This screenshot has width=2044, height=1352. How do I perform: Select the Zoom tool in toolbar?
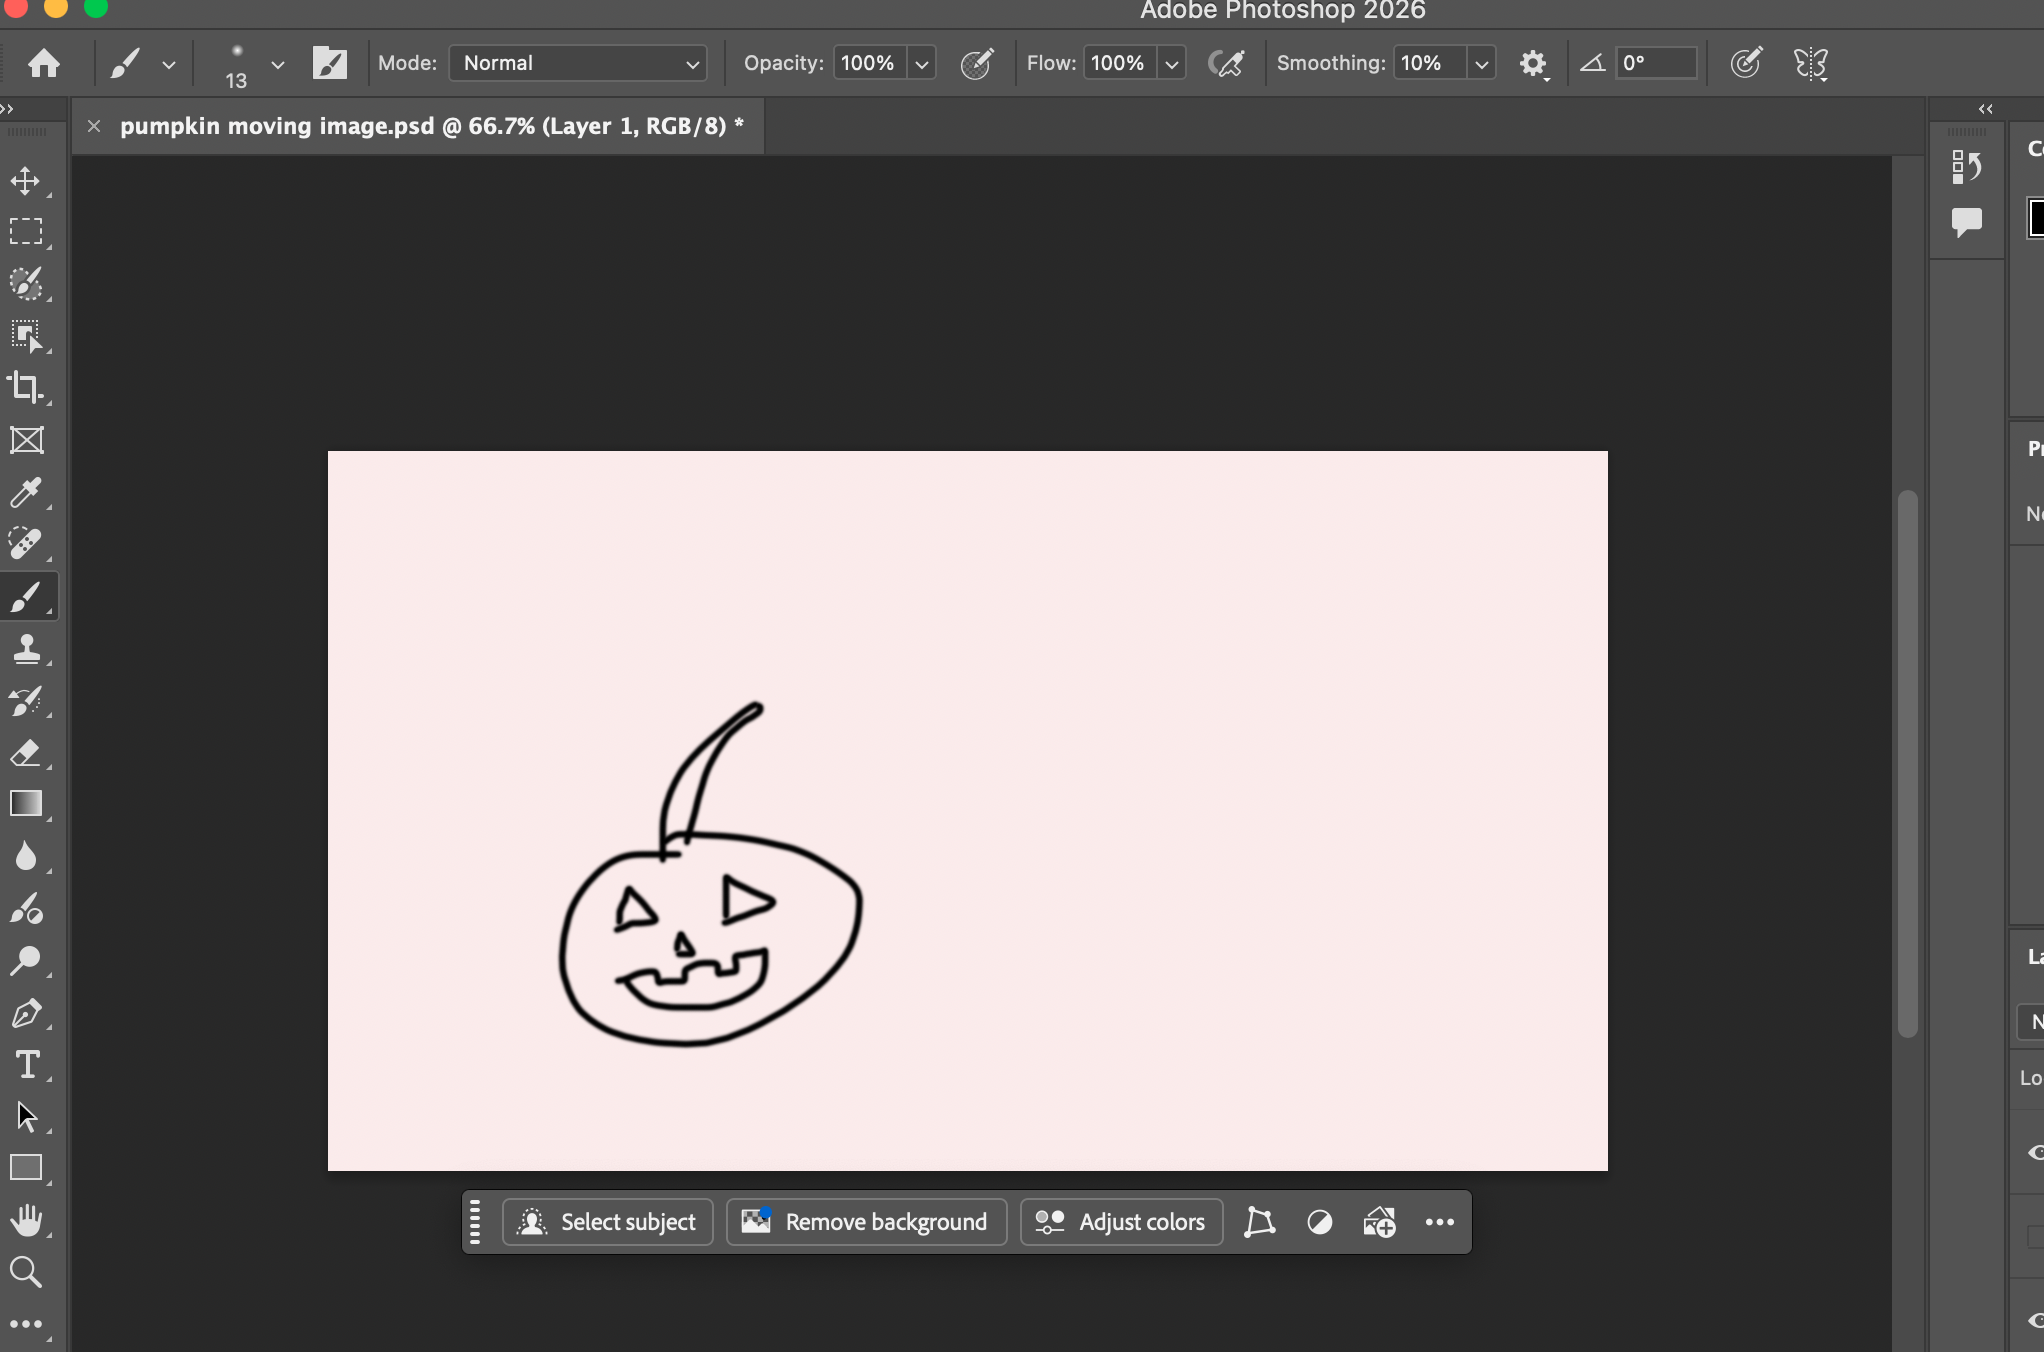pos(25,1272)
